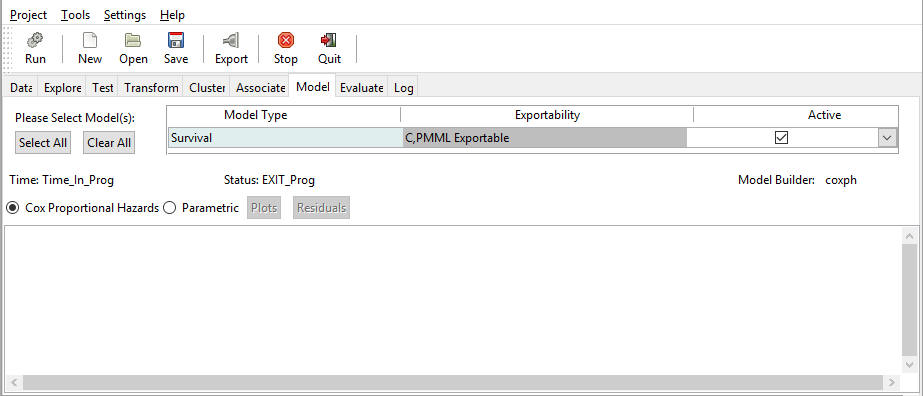The width and height of the screenshot is (923, 396).
Task: Select the Model tab
Action: pyautogui.click(x=313, y=86)
